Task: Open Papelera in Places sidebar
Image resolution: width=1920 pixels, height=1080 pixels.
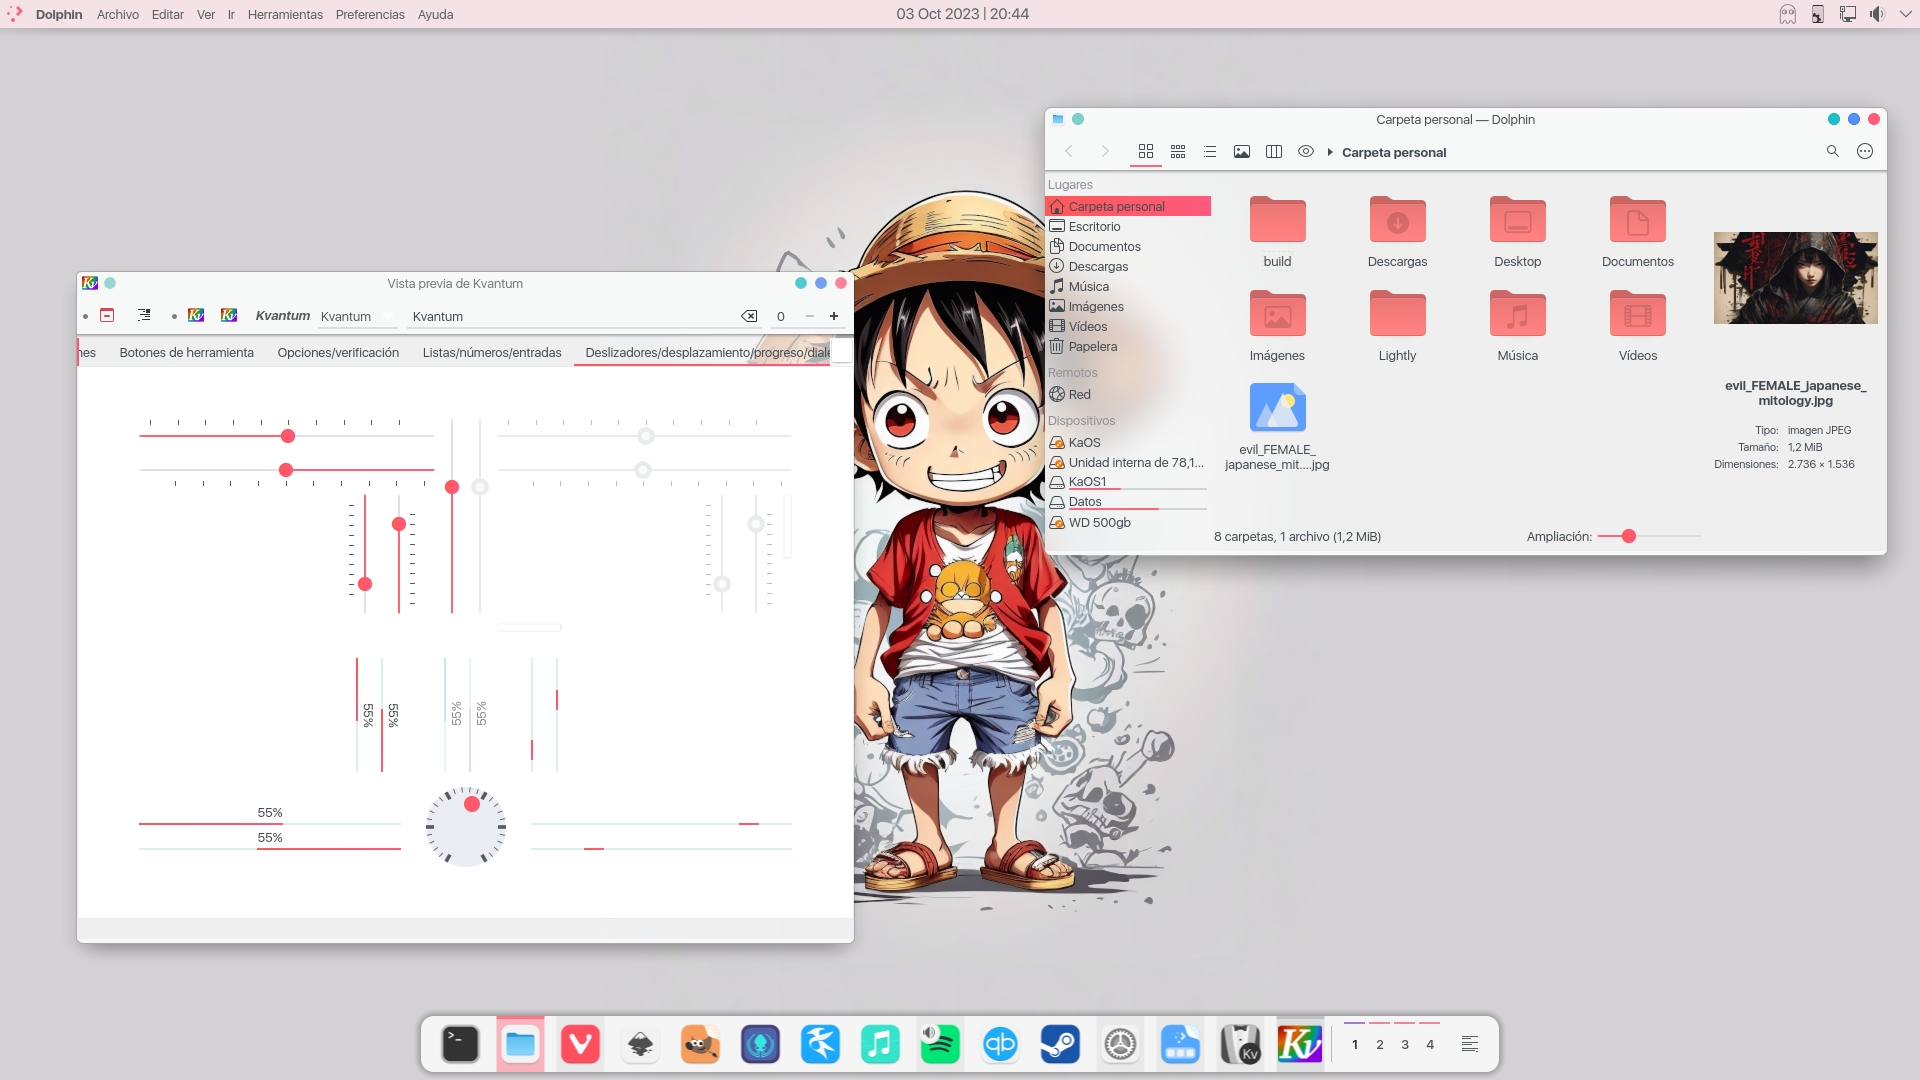Action: point(1128,346)
